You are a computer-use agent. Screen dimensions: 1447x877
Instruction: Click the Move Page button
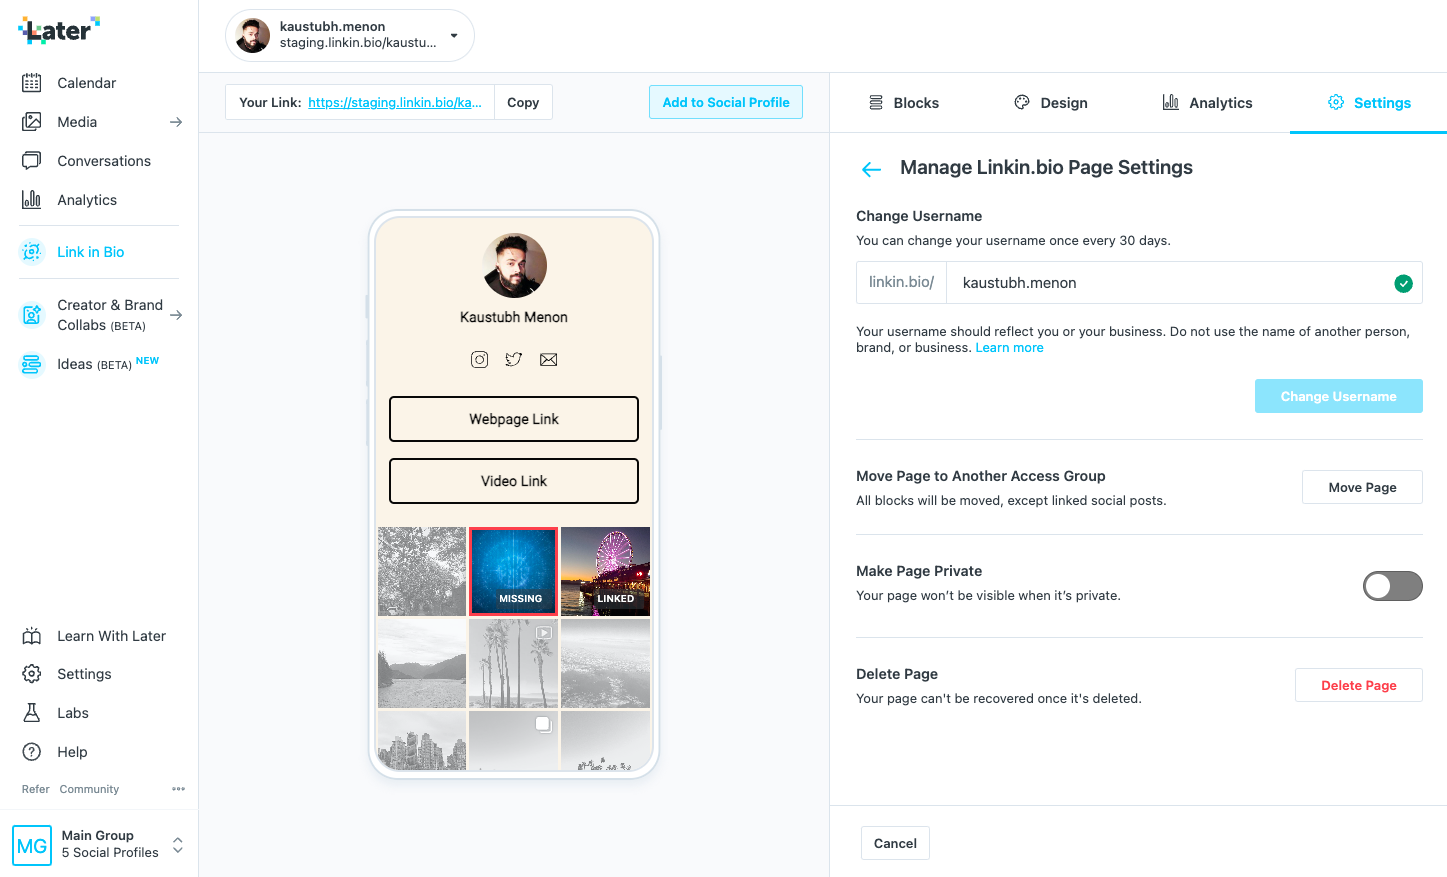pyautogui.click(x=1362, y=487)
